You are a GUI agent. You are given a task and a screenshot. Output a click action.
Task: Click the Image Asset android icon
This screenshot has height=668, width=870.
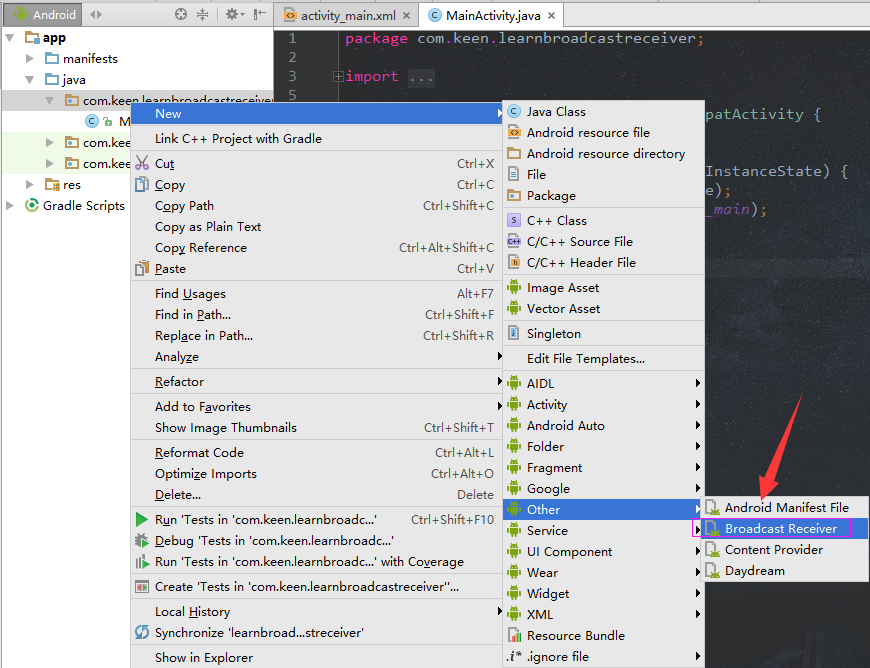click(514, 287)
